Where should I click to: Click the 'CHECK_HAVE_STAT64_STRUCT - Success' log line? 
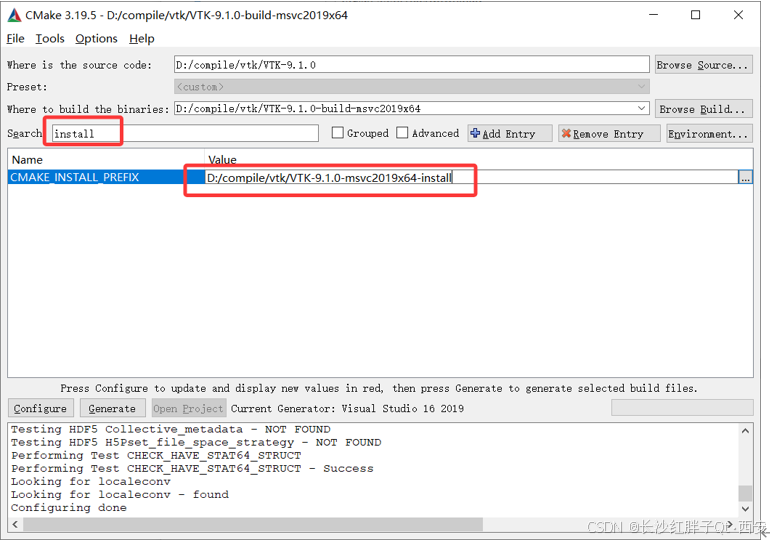pos(192,468)
